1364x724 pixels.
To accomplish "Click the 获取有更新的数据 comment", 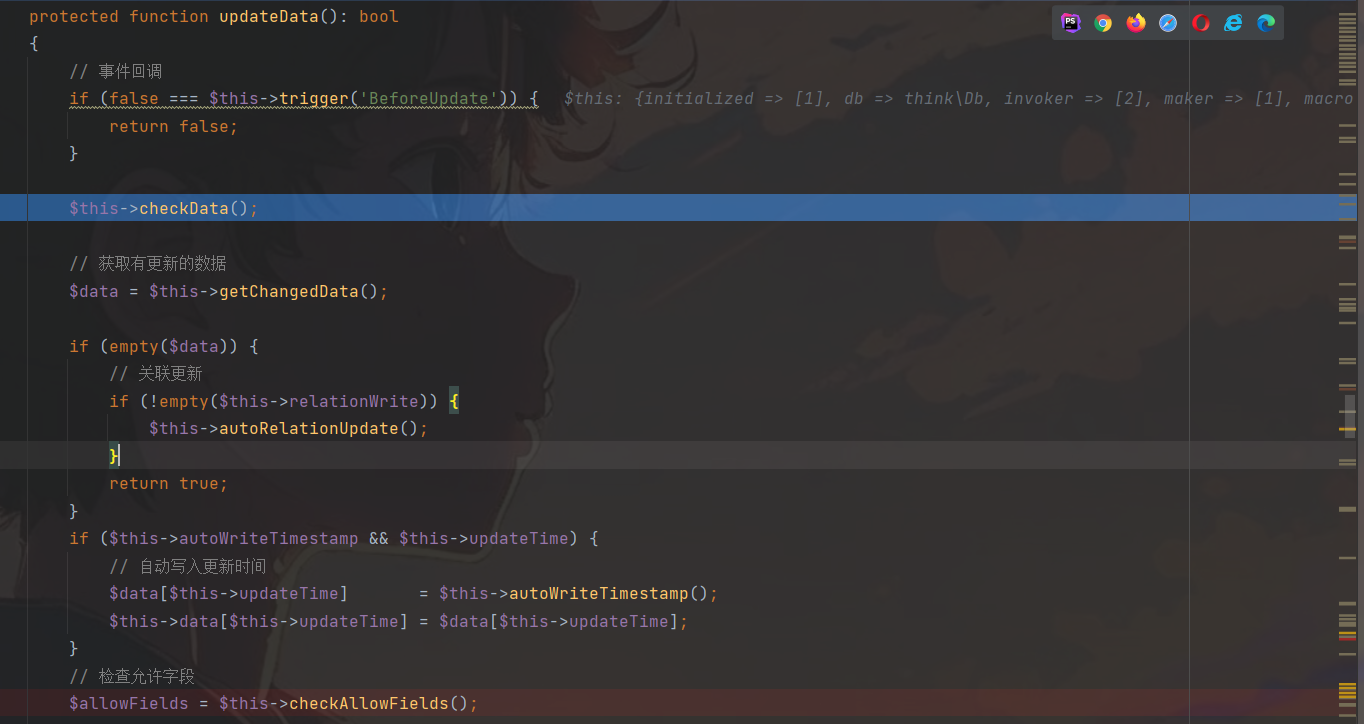I will tap(148, 263).
